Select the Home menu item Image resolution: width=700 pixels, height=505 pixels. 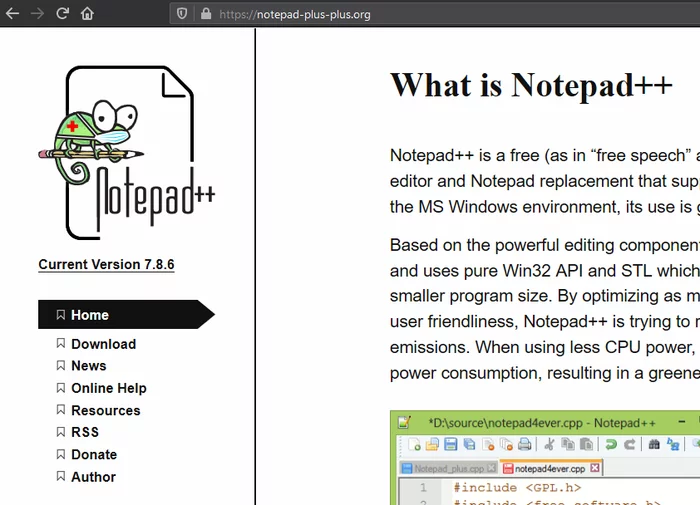tap(126, 315)
